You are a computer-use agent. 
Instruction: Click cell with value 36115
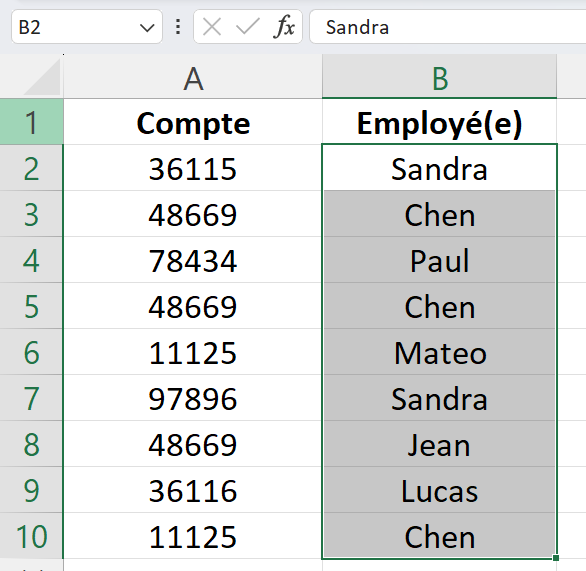(193, 168)
